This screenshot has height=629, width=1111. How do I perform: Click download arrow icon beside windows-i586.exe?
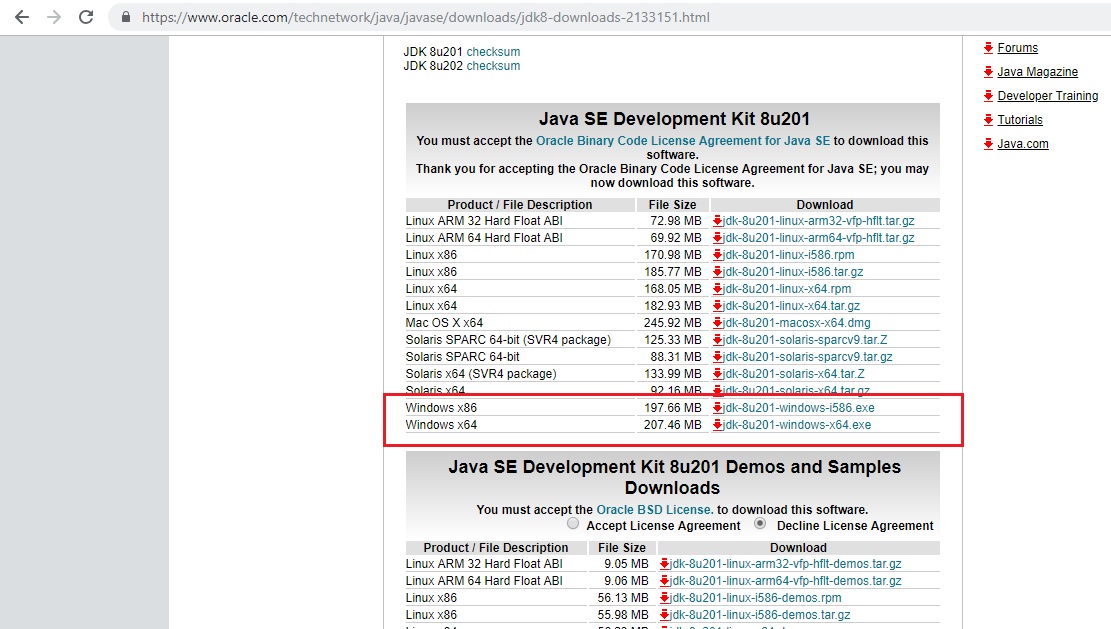718,408
